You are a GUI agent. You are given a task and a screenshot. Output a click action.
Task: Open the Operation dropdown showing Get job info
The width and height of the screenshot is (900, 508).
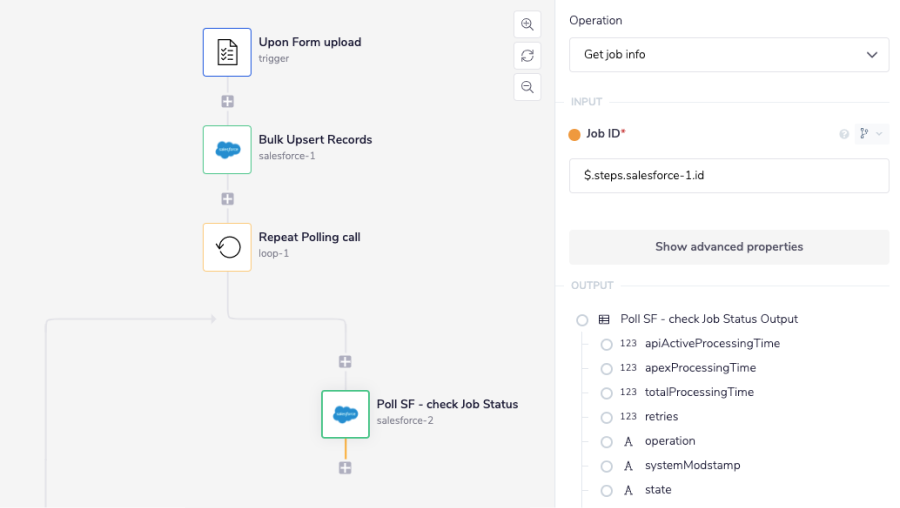pos(729,55)
